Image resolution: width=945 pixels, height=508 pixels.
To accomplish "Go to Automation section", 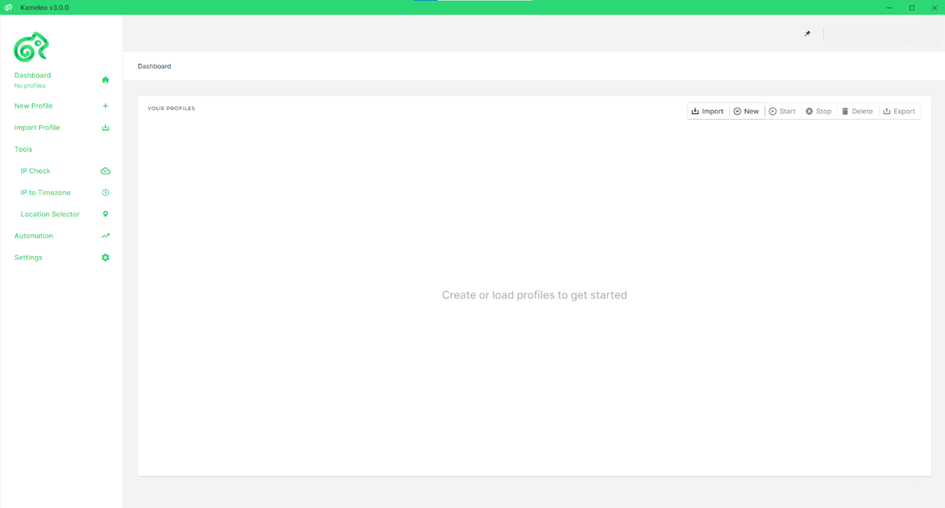I will (x=34, y=236).
